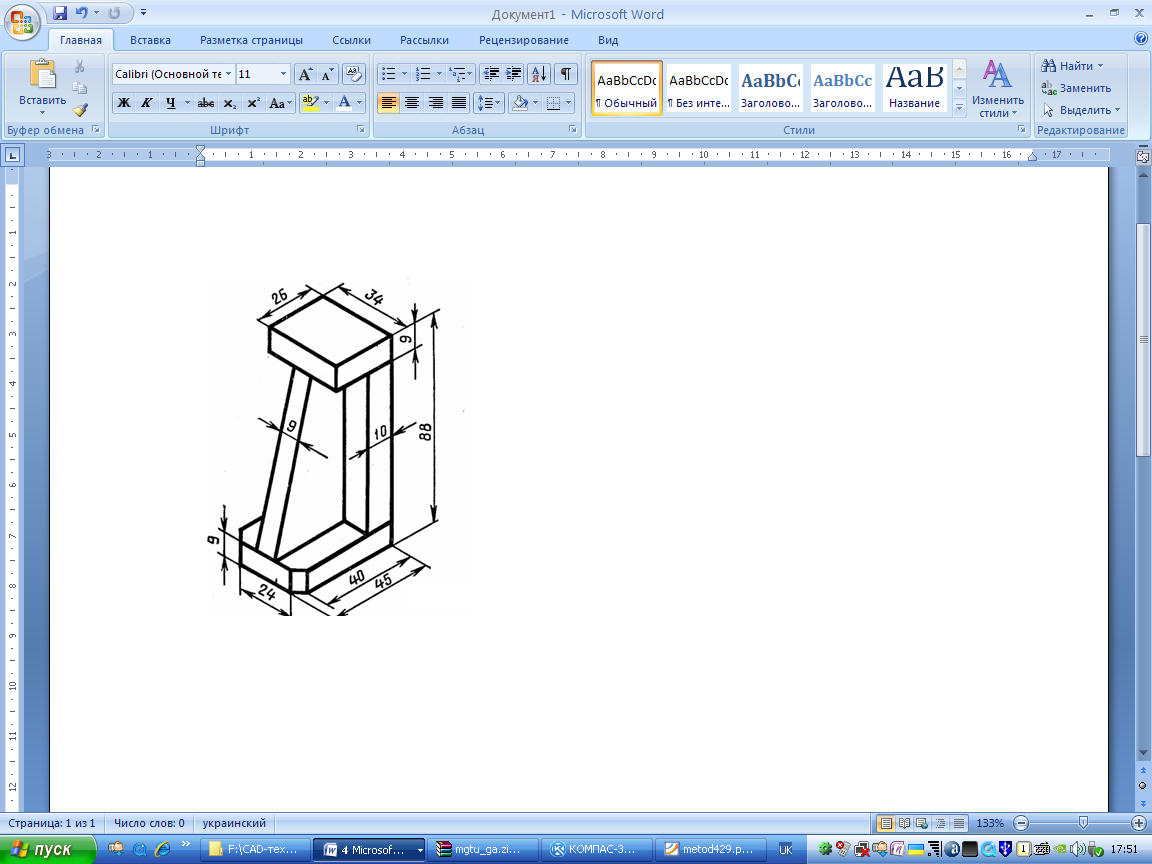Toggle italic (К) formatting
Image resolution: width=1152 pixels, height=864 pixels.
[x=147, y=102]
